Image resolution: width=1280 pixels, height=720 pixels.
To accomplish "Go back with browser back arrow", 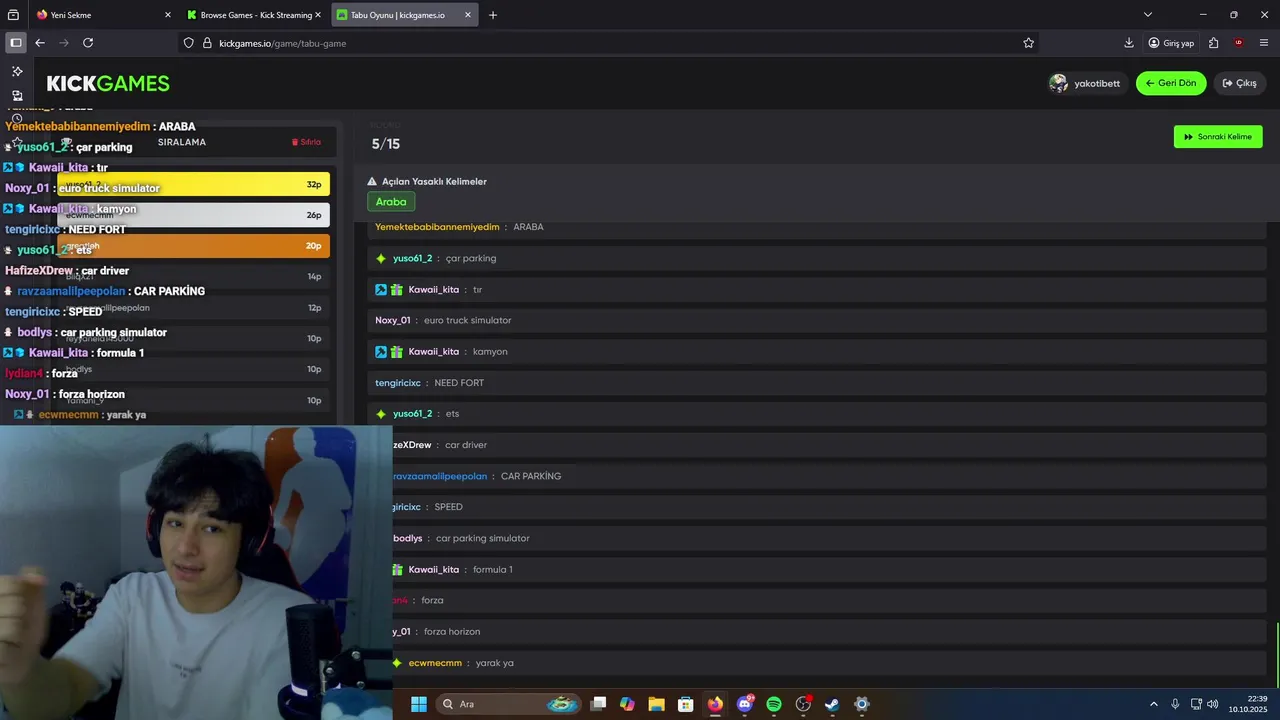I will (40, 43).
